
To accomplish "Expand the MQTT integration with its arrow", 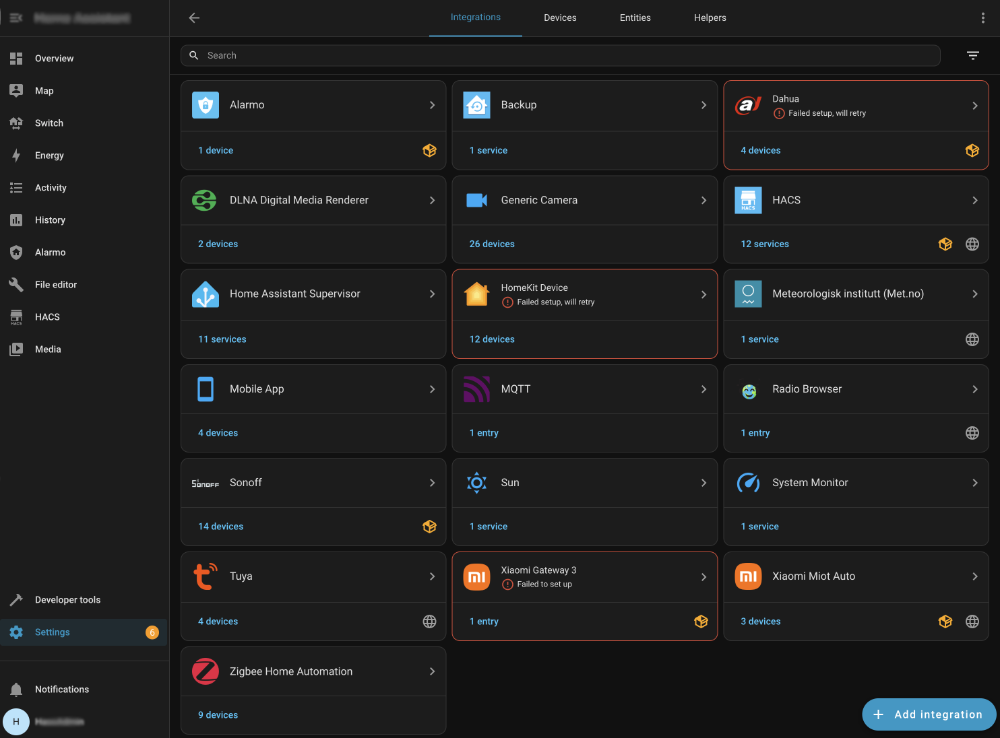I will click(704, 388).
